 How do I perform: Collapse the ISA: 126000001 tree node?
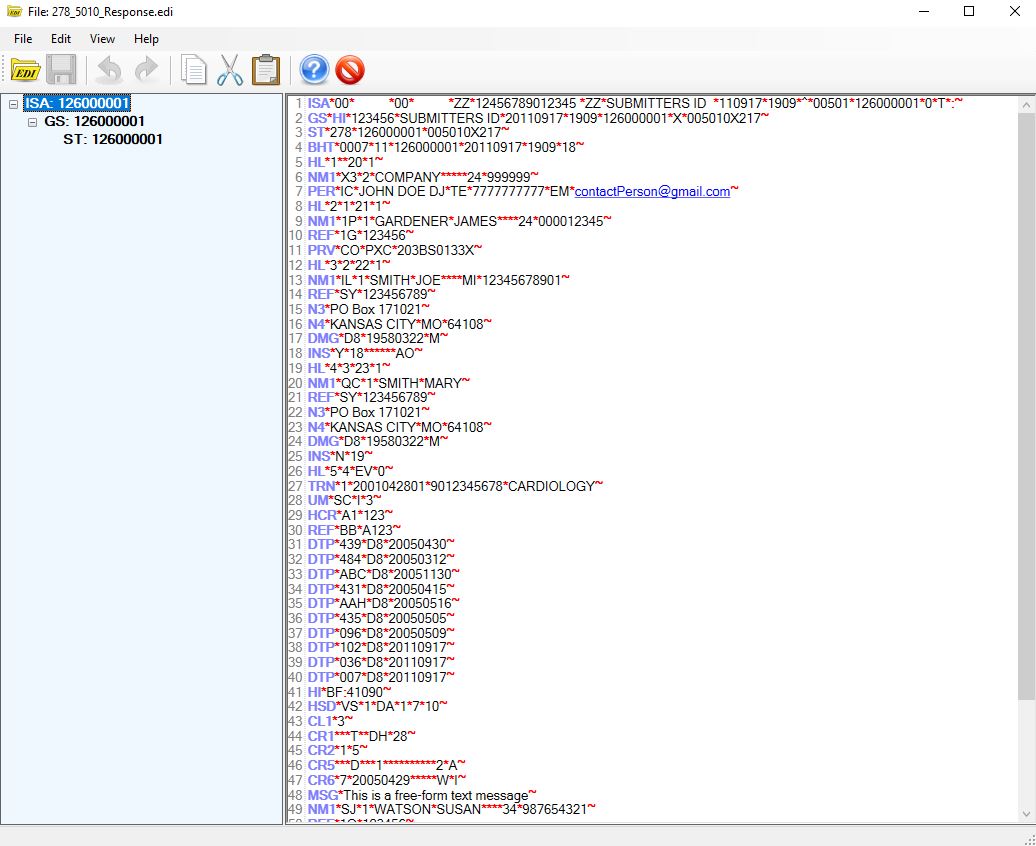pyautogui.click(x=13, y=104)
